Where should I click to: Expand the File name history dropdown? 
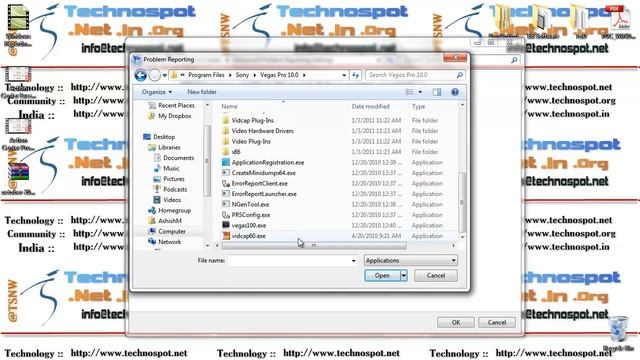tap(353, 260)
